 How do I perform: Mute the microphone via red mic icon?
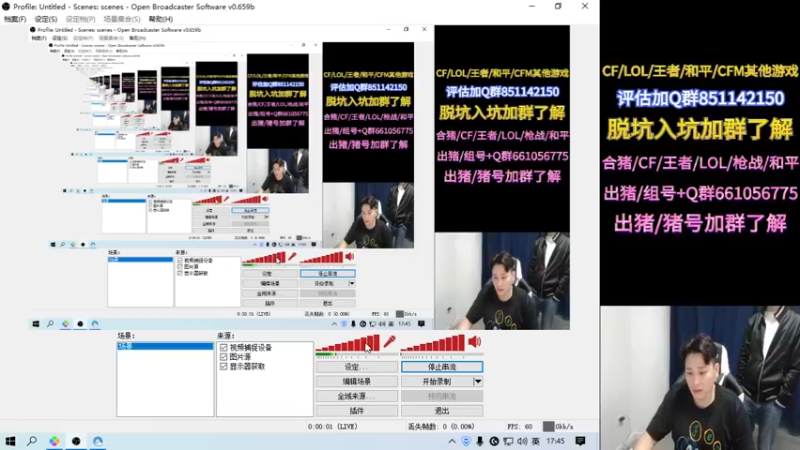pyautogui.click(x=390, y=342)
